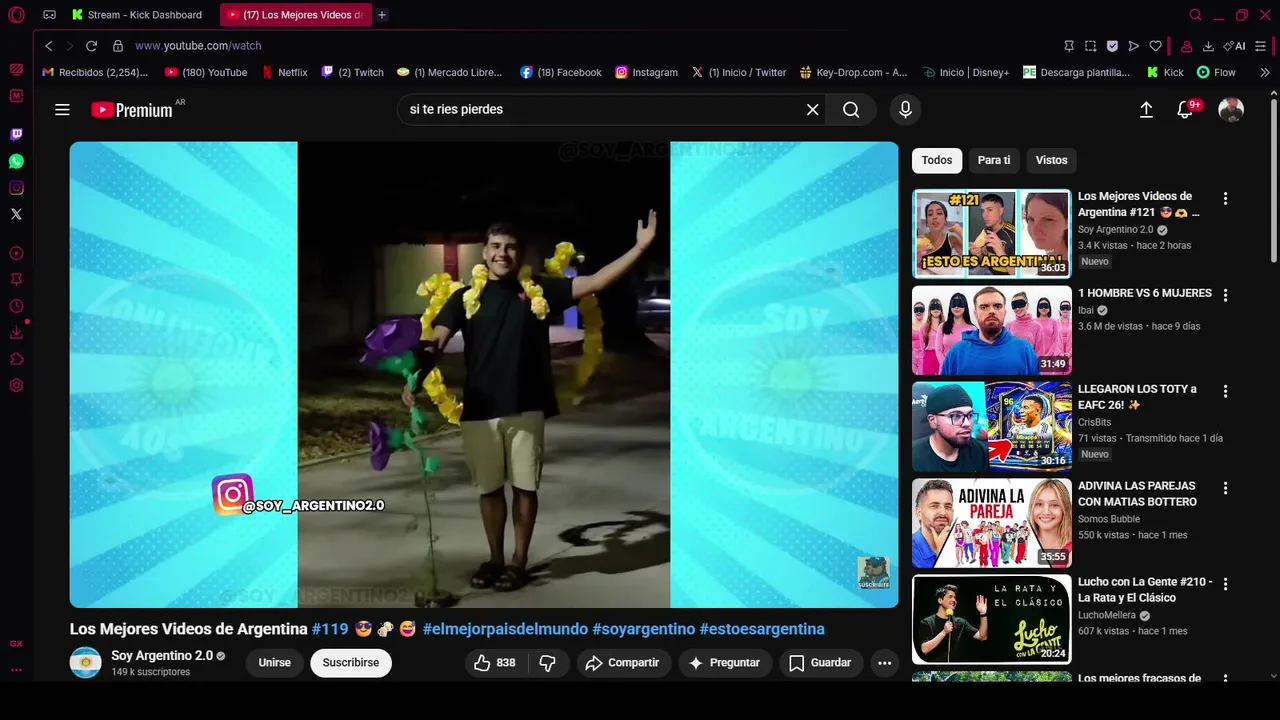Open a new tab with plus button
Image resolution: width=1280 pixels, height=720 pixels.
tap(382, 15)
